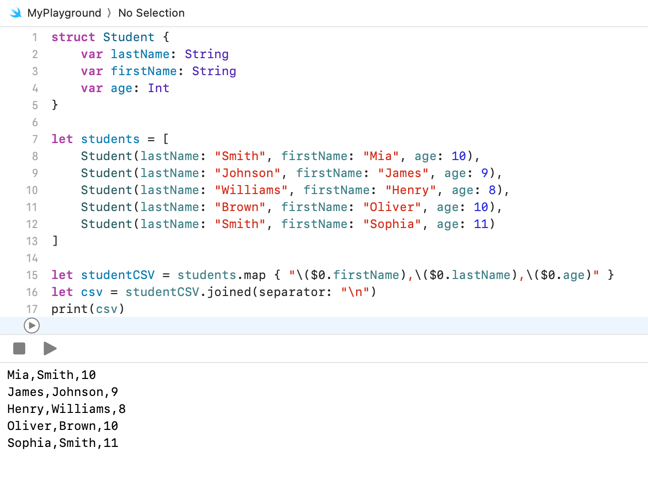Screen dimensions: 648x494
Task: Click the console output line Sophia,Smith,11
Action: tap(62, 443)
